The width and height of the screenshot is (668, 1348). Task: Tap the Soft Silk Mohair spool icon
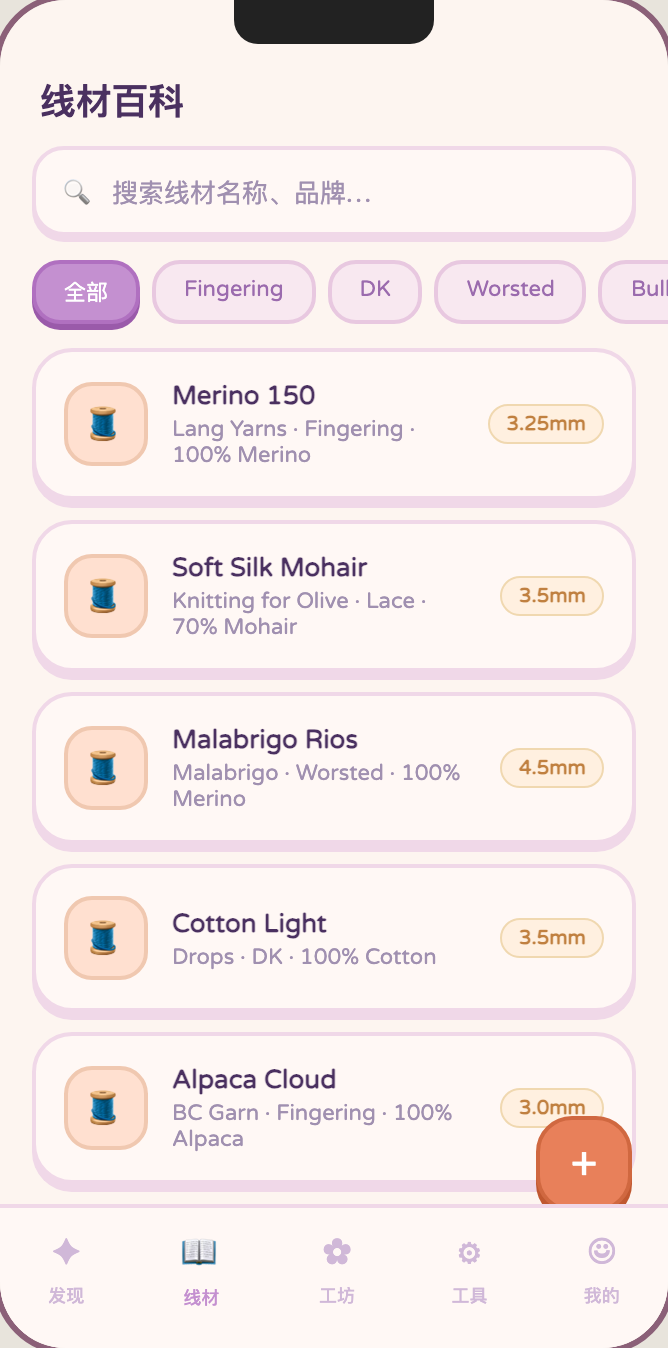click(105, 596)
